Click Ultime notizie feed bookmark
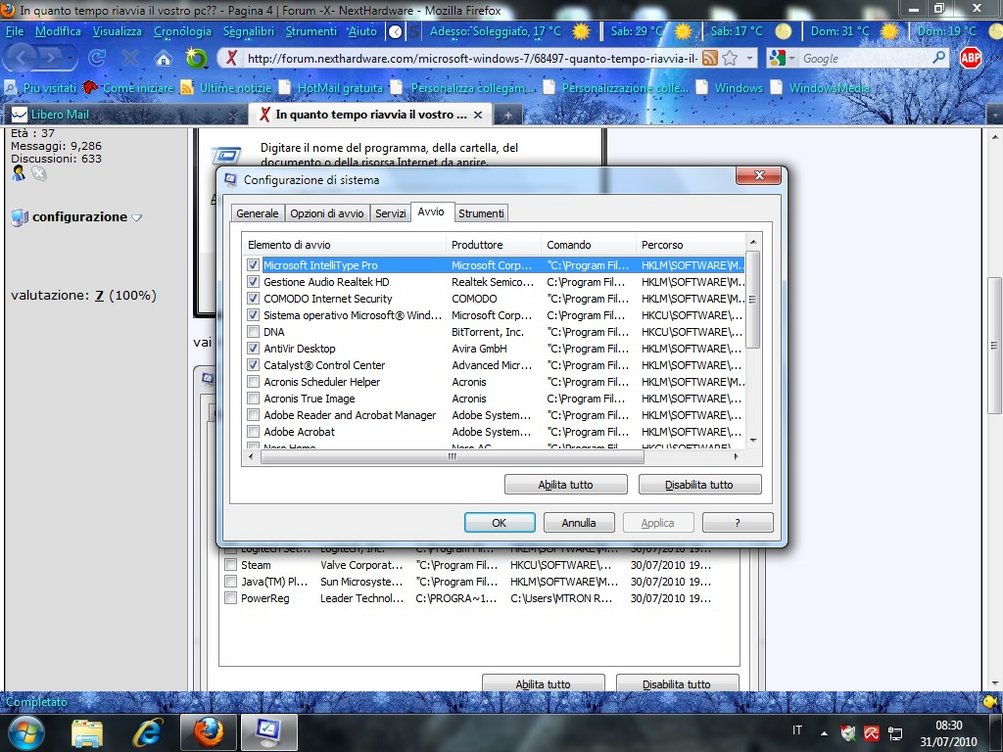 click(x=226, y=88)
